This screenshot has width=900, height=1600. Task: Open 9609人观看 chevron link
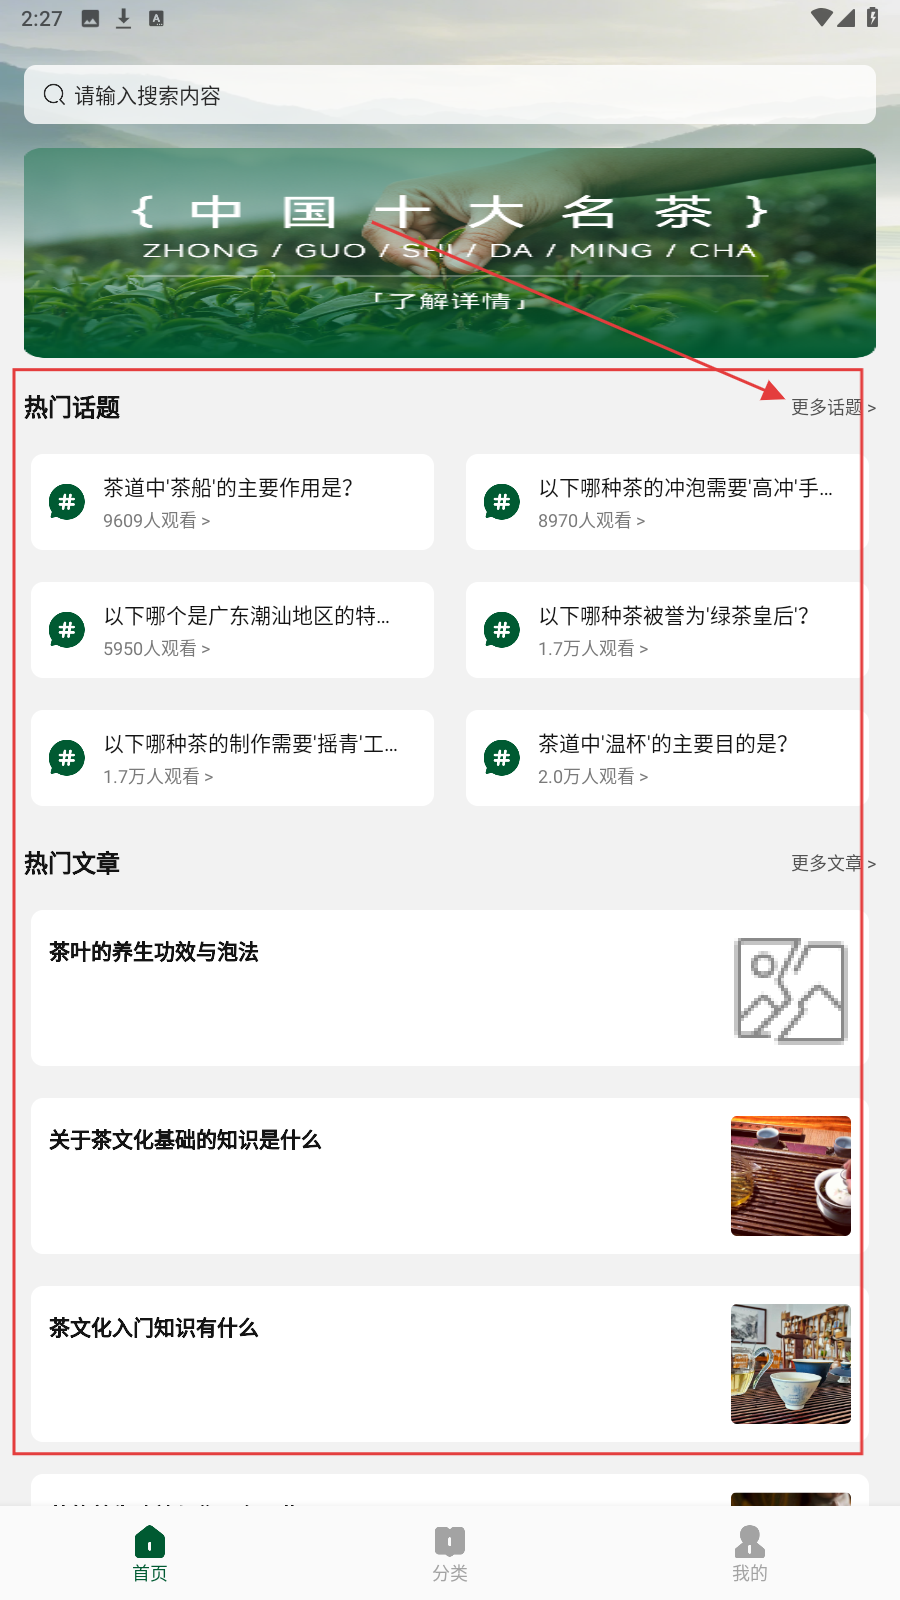pos(157,521)
